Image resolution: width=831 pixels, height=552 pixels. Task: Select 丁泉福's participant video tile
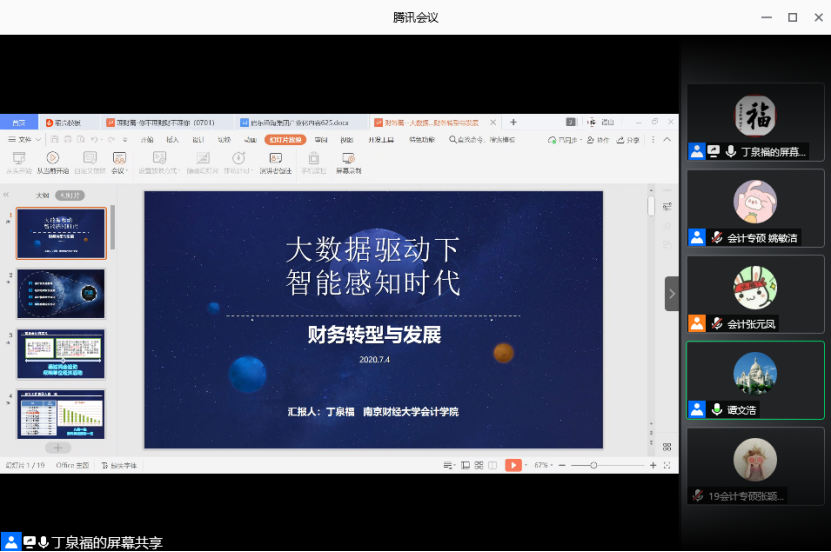(755, 122)
